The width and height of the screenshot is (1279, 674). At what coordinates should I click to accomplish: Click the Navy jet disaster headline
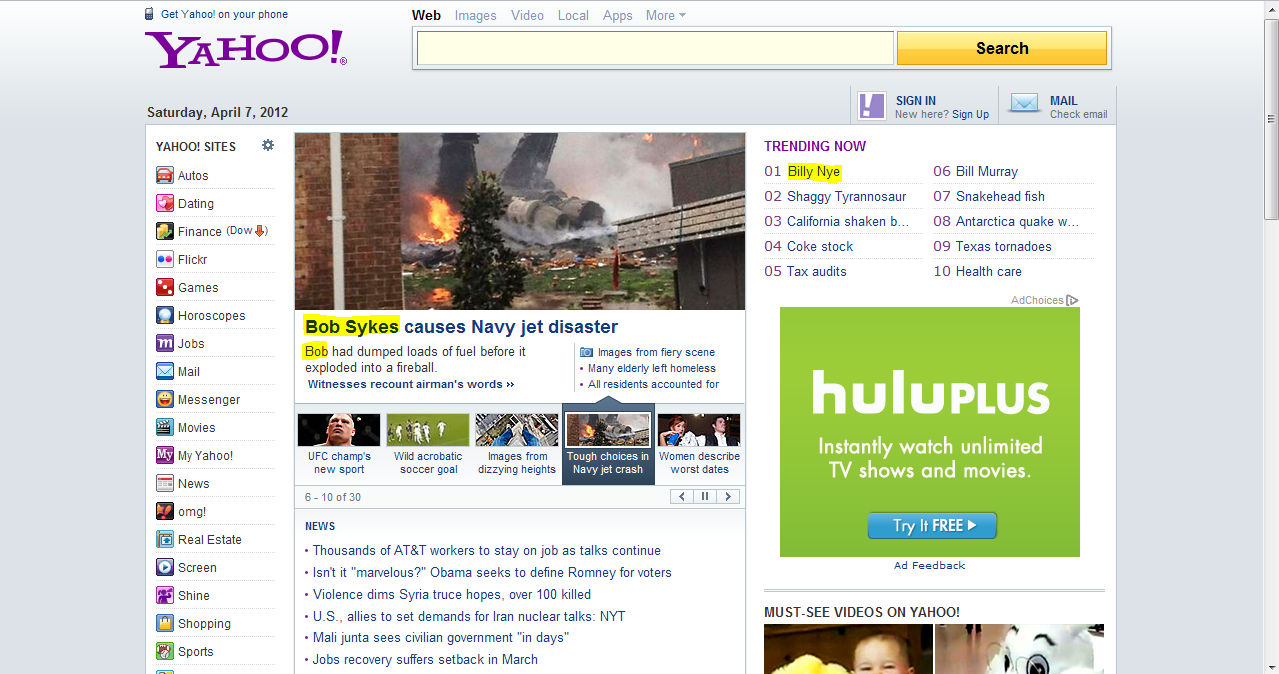click(462, 327)
